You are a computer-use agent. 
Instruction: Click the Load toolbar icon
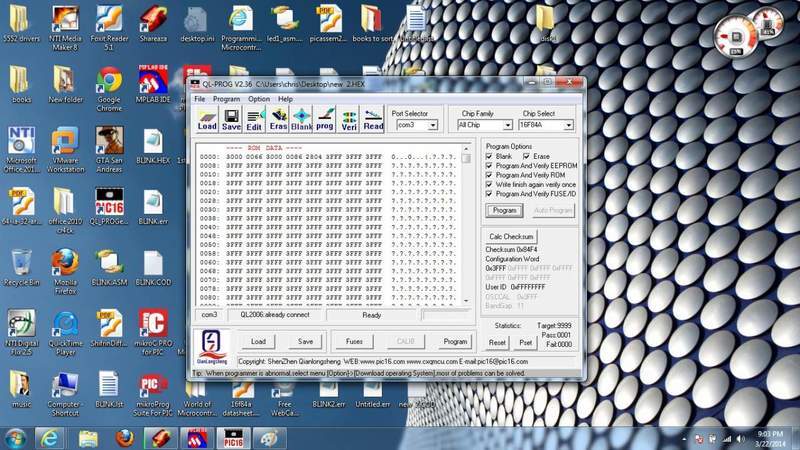pos(207,120)
